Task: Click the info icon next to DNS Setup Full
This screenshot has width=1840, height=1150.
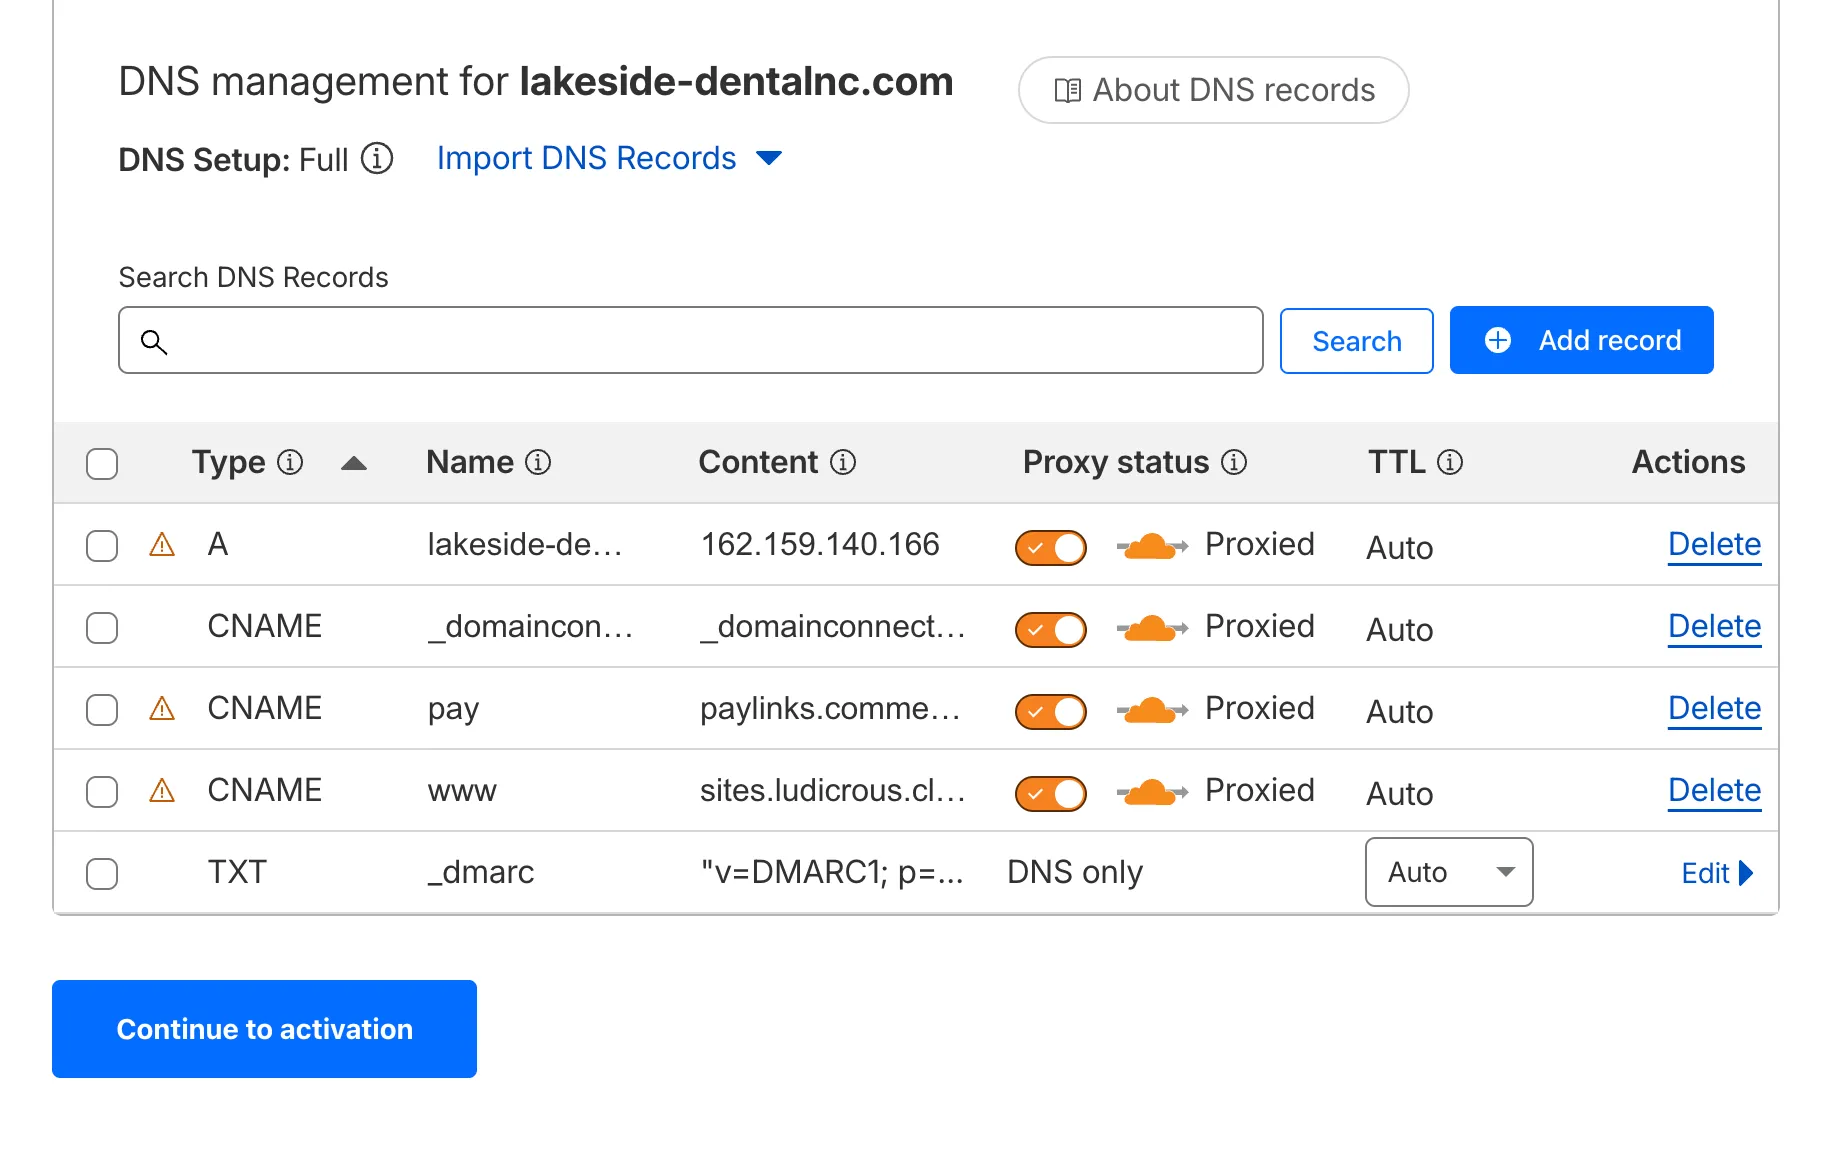Action: tap(377, 158)
